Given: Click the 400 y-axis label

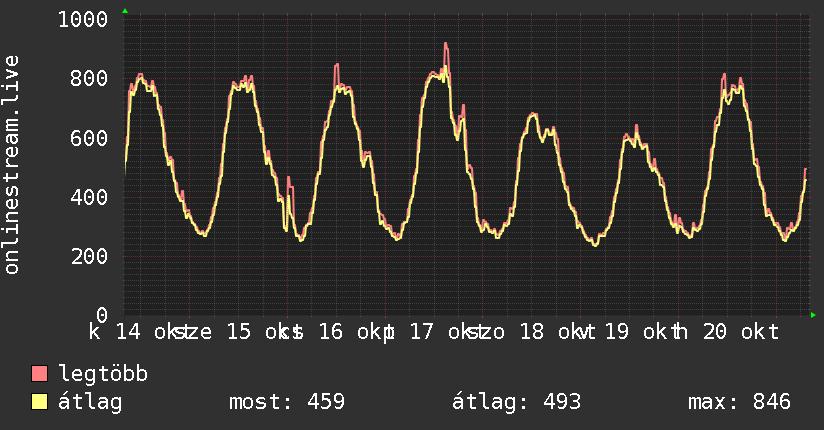Looking at the screenshot, I should tap(89, 197).
